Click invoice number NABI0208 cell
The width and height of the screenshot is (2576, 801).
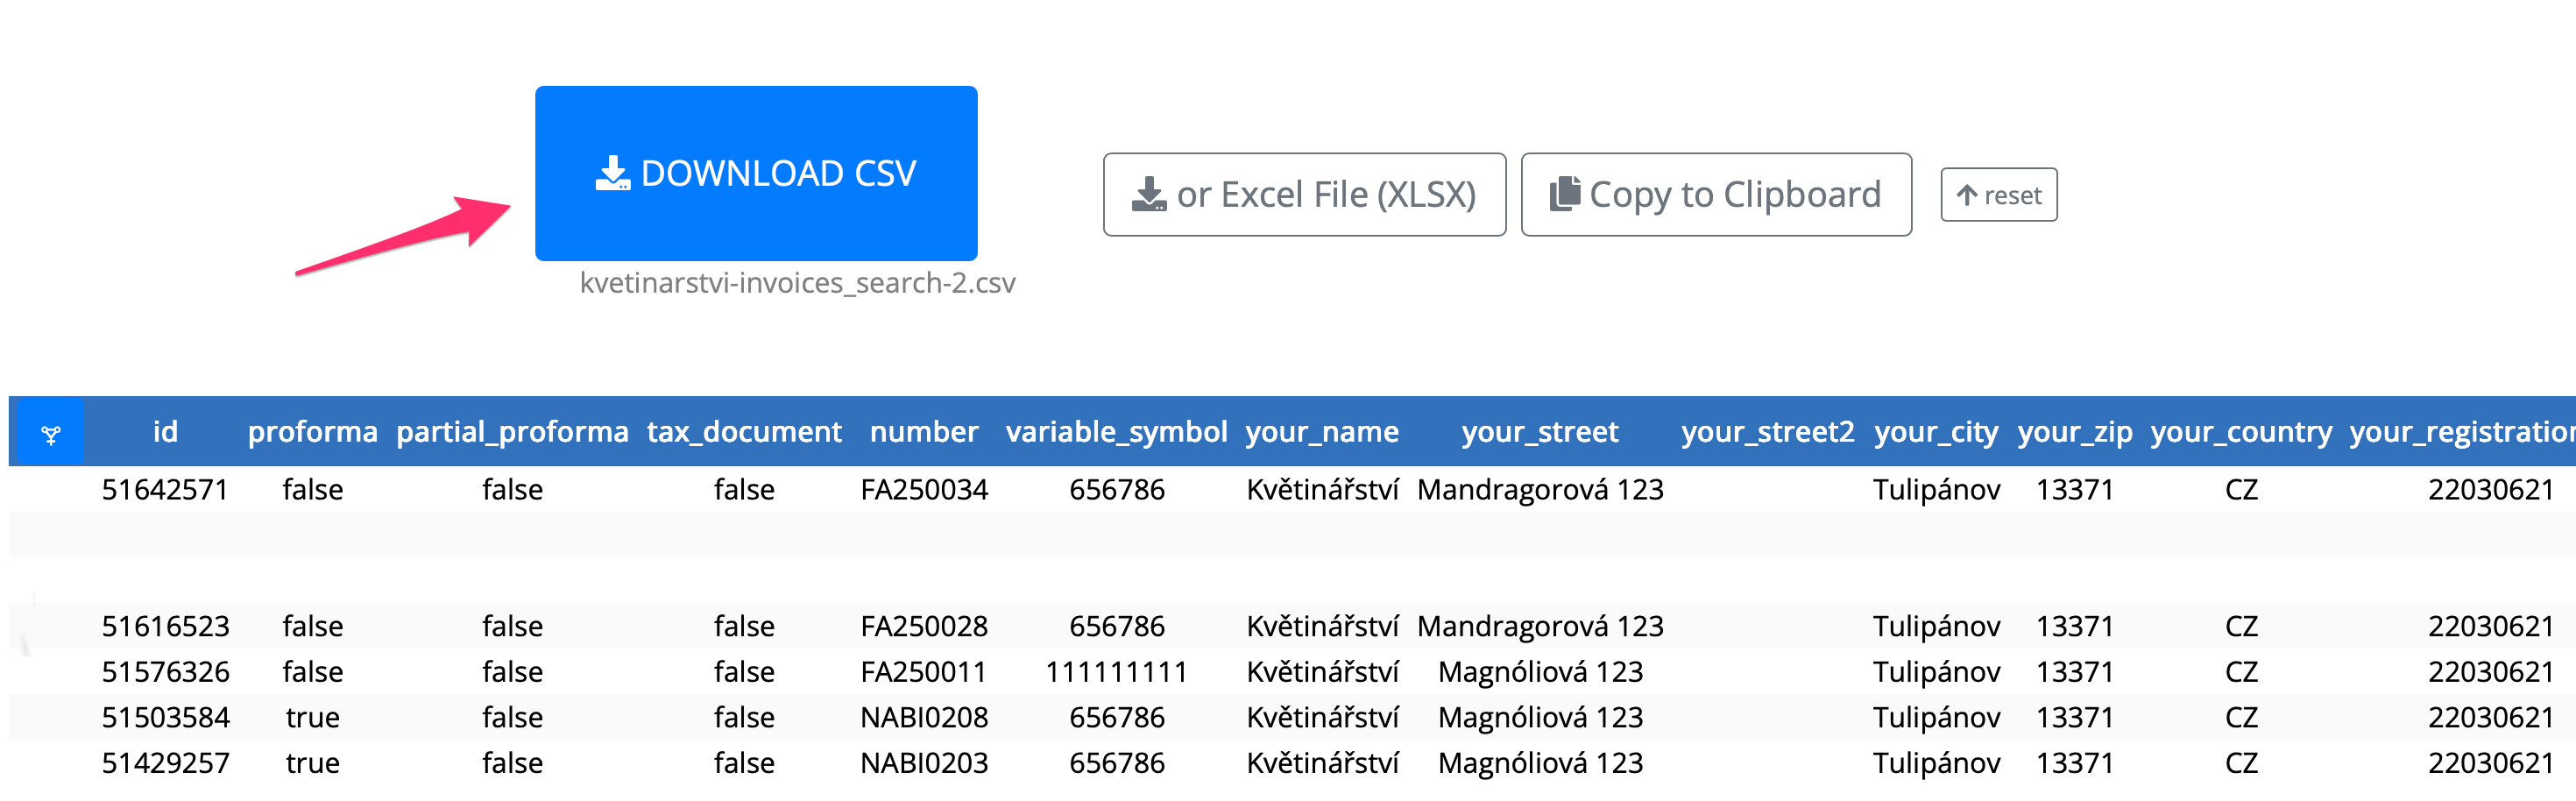click(x=923, y=717)
